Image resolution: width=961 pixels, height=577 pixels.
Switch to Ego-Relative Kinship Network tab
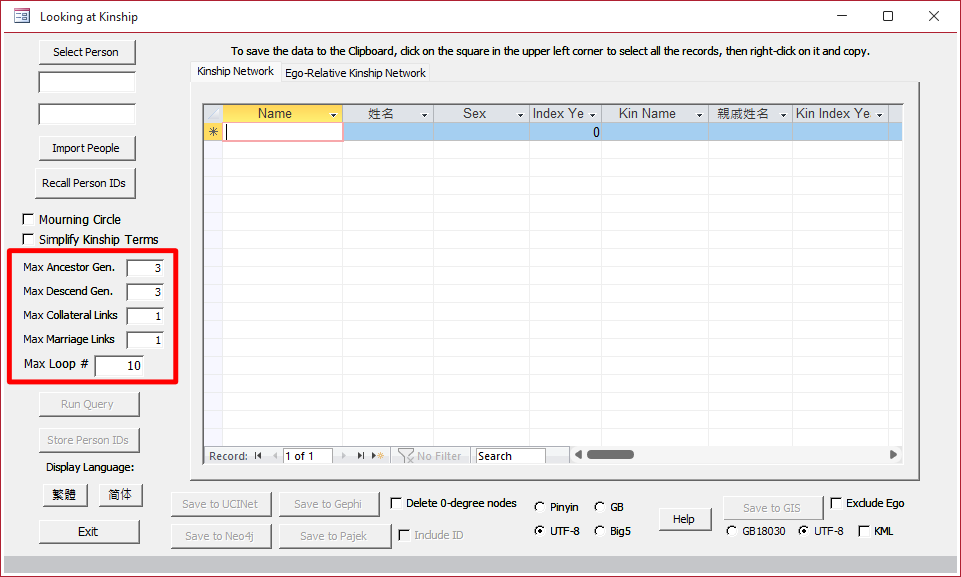tap(355, 73)
